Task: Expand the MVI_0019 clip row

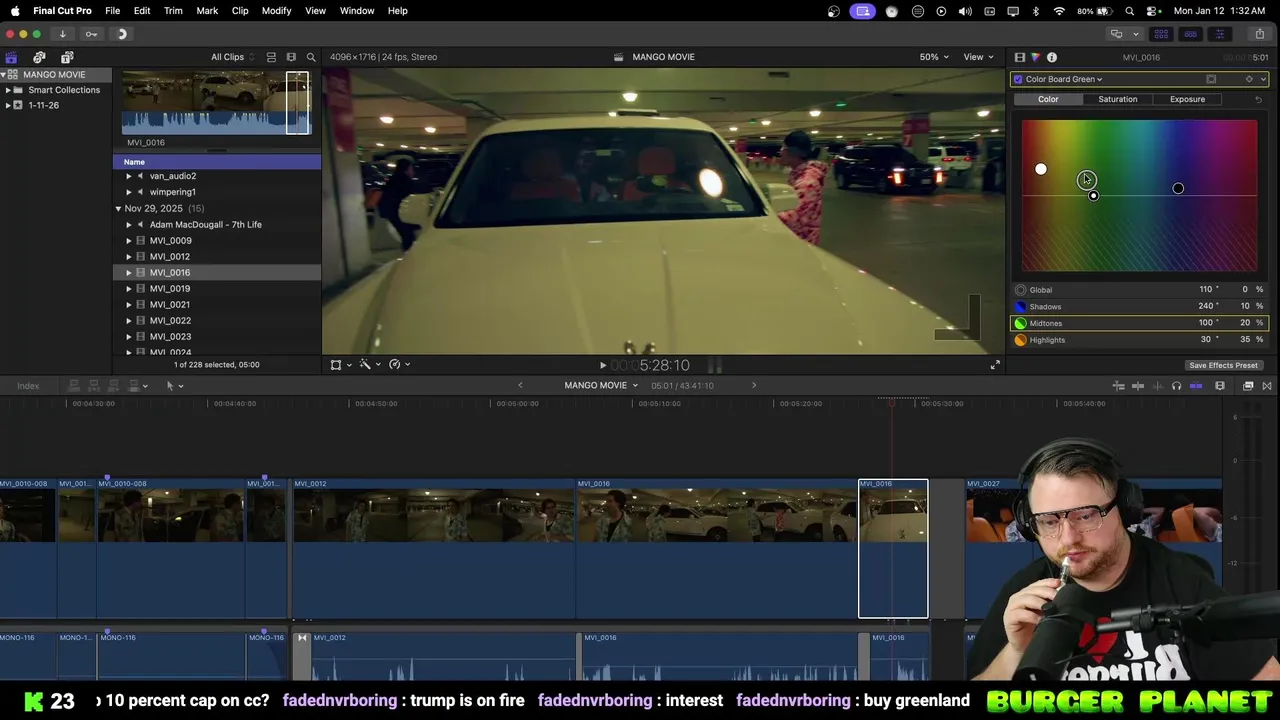Action: [x=128, y=289]
